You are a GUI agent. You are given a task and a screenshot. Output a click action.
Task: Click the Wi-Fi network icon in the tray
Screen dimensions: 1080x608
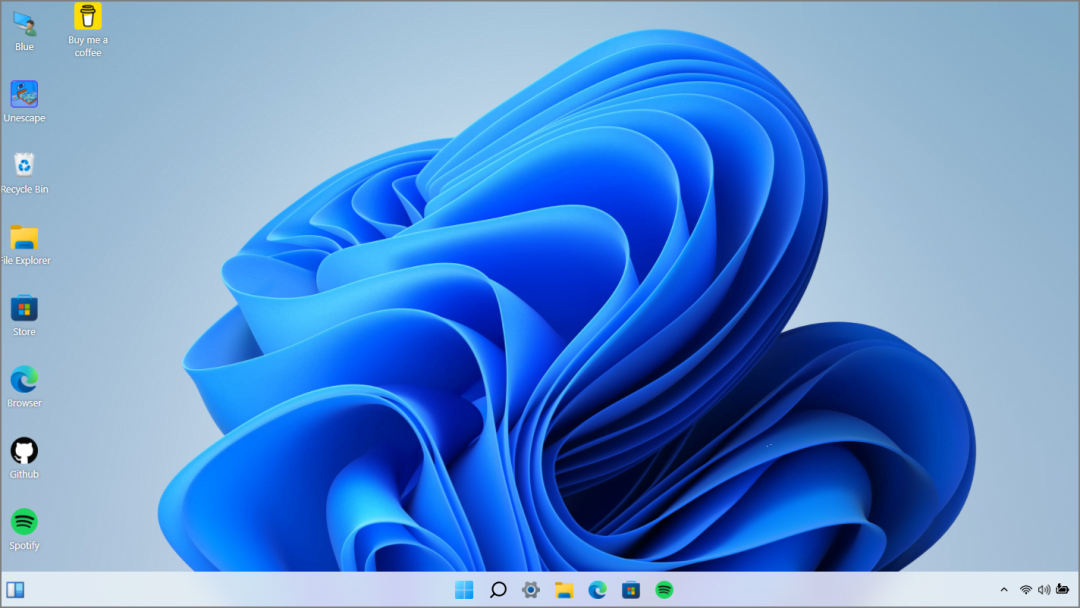[x=1026, y=590]
